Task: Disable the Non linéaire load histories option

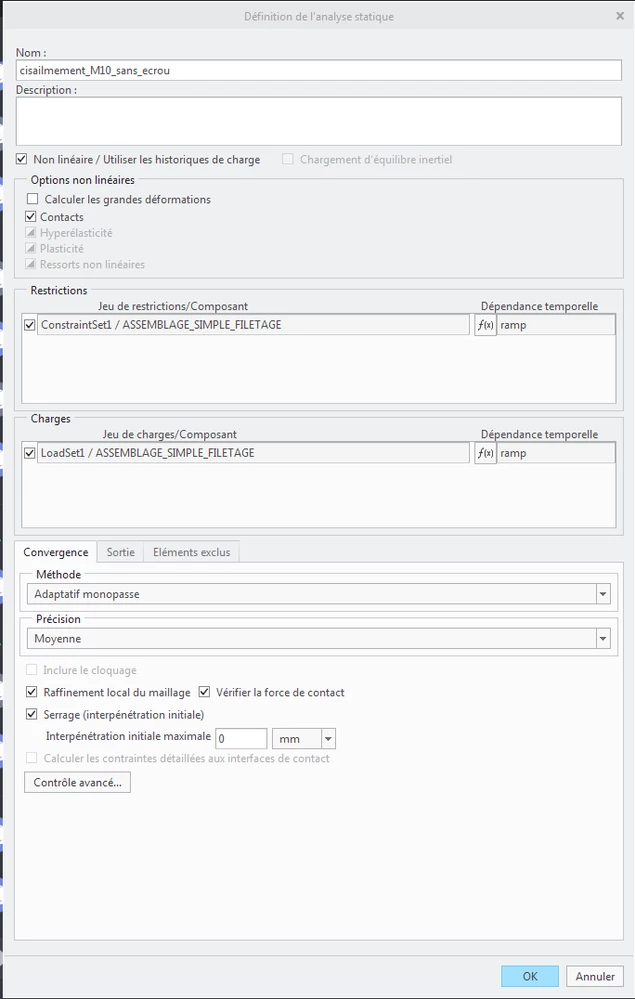Action: click(21, 158)
